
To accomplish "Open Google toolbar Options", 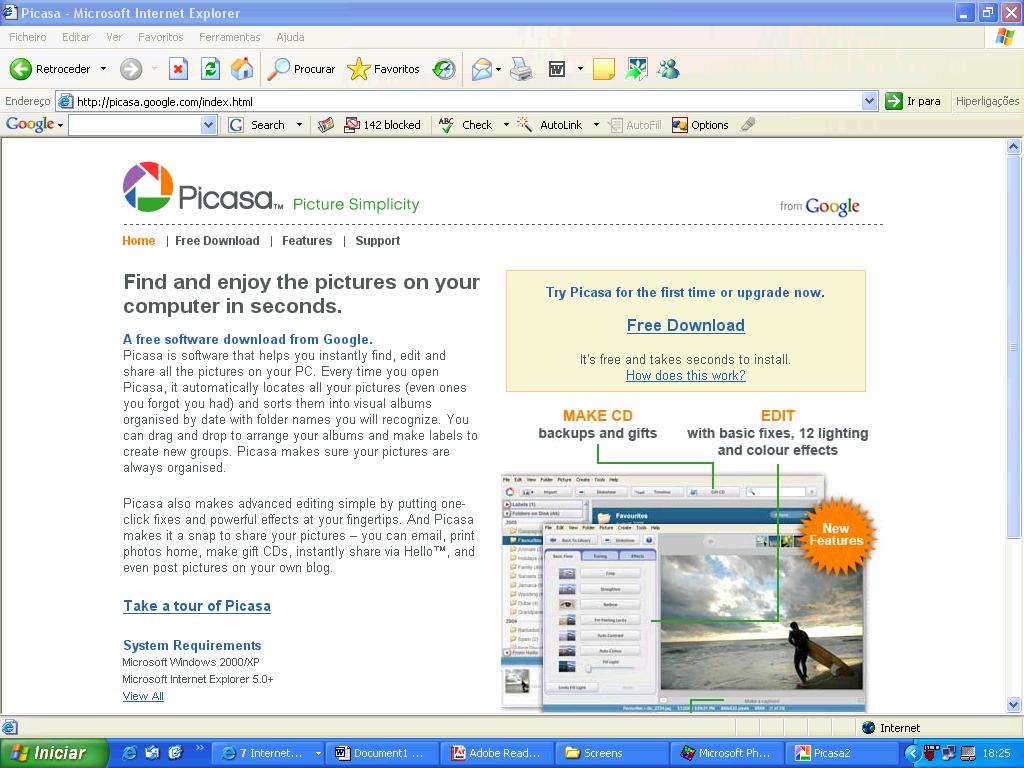I will 700,125.
